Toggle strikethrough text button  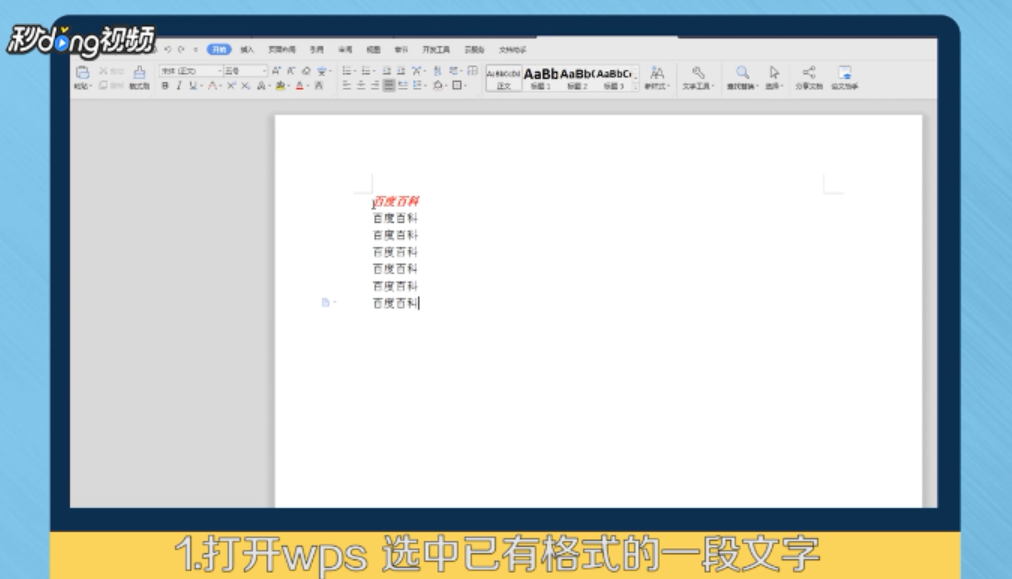pos(212,86)
